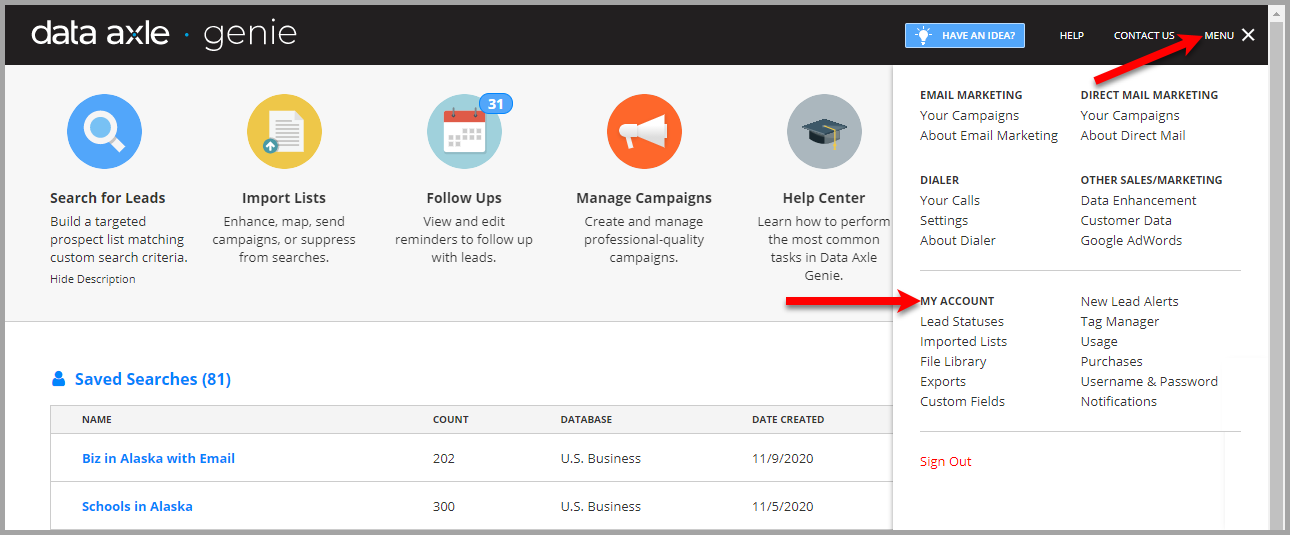The width and height of the screenshot is (1290, 535).
Task: Open Your Calls under Dialer
Action: pos(950,200)
